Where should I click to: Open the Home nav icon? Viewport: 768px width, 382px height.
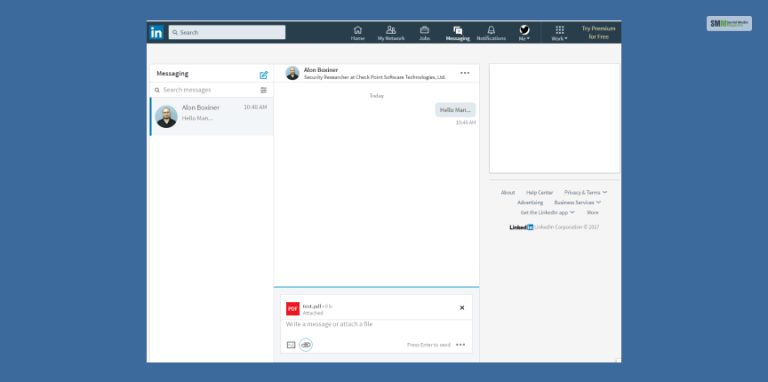coord(358,33)
